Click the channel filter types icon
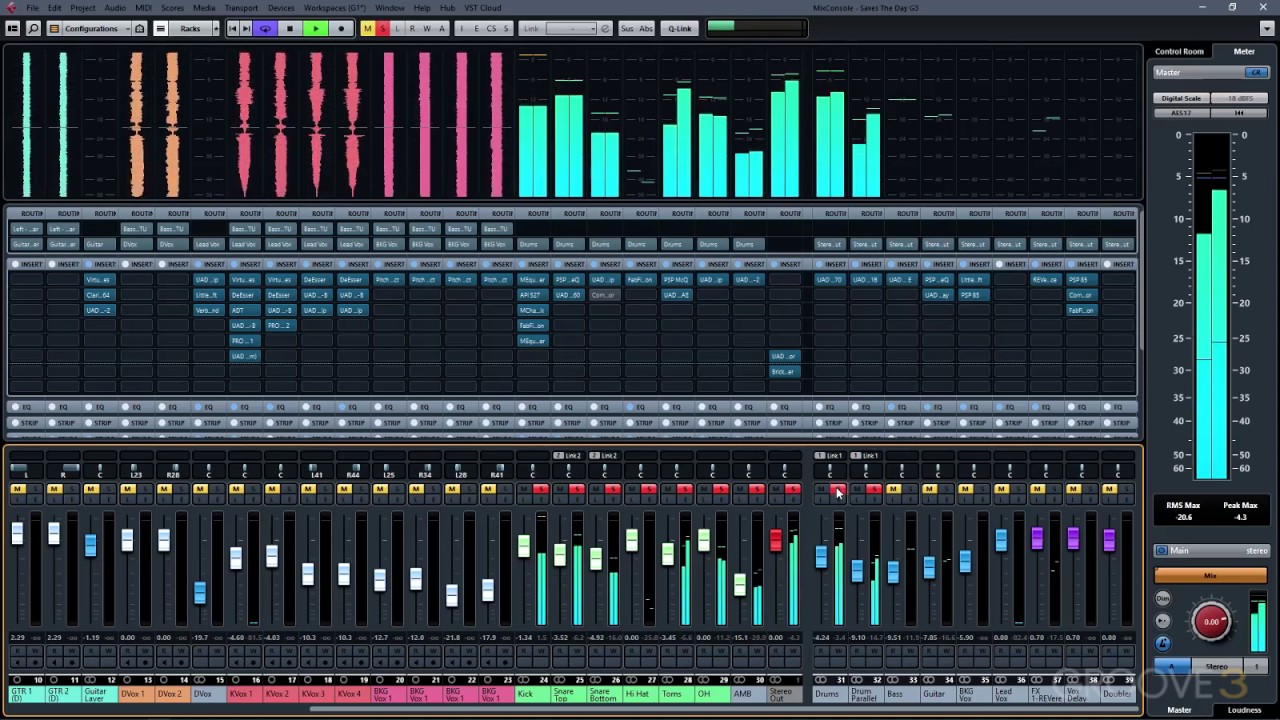This screenshot has height=720, width=1280. (x=54, y=28)
